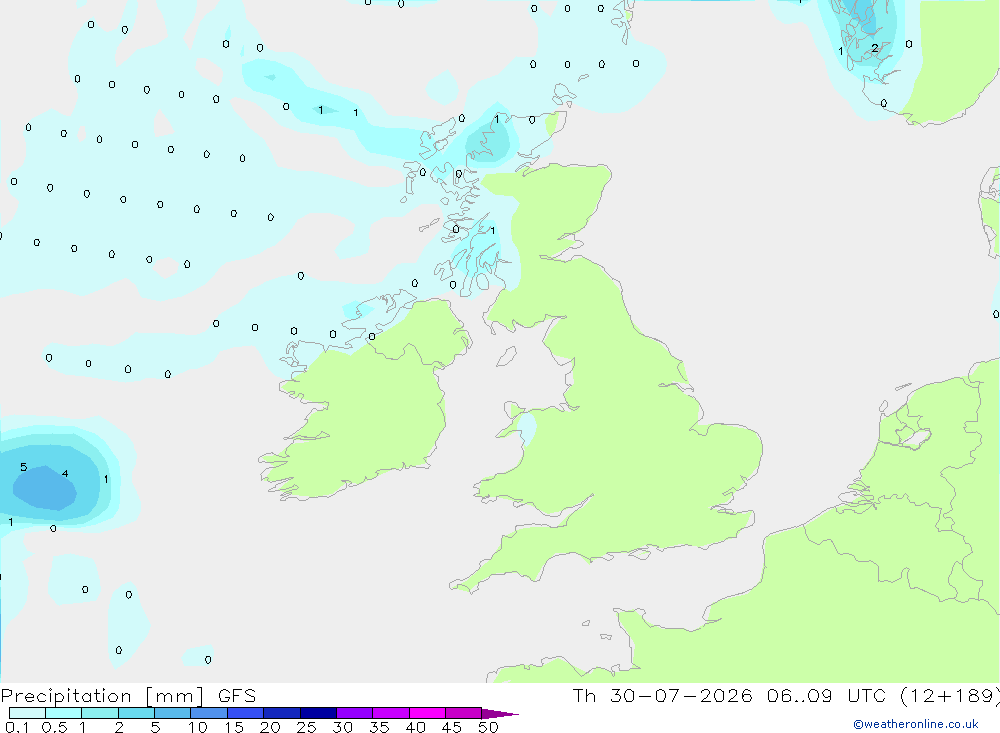Click the '2' rainfall value on the map

874,48
